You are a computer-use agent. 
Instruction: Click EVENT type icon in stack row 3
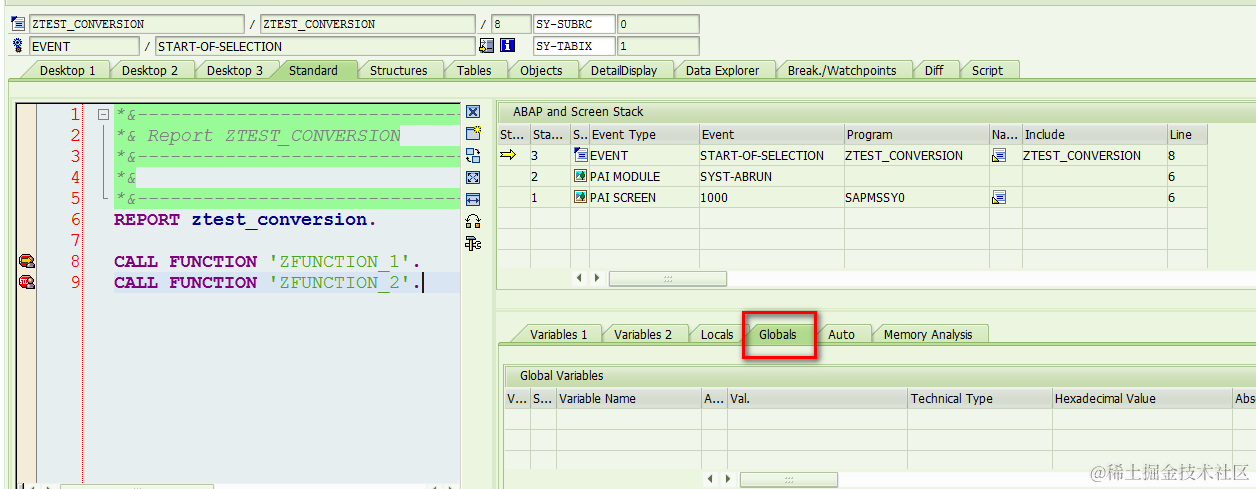(x=580, y=155)
